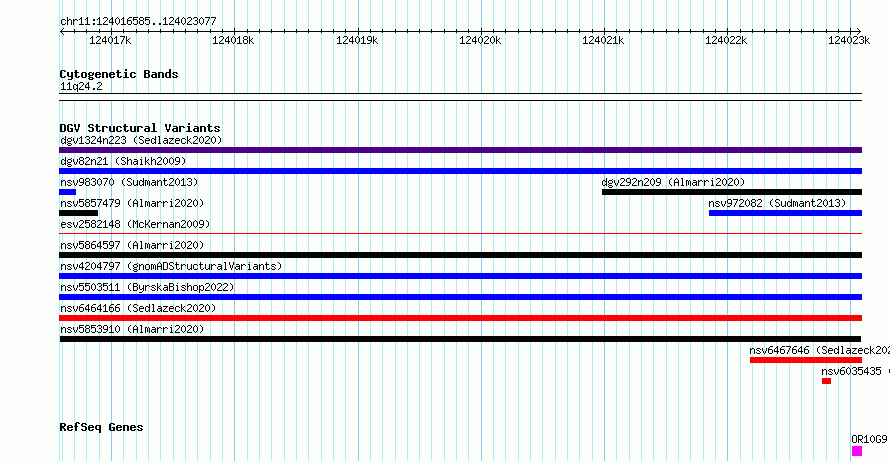Click the magenta OR10G9 gene block
Viewport: 890px width, 461px height.
(x=857, y=451)
